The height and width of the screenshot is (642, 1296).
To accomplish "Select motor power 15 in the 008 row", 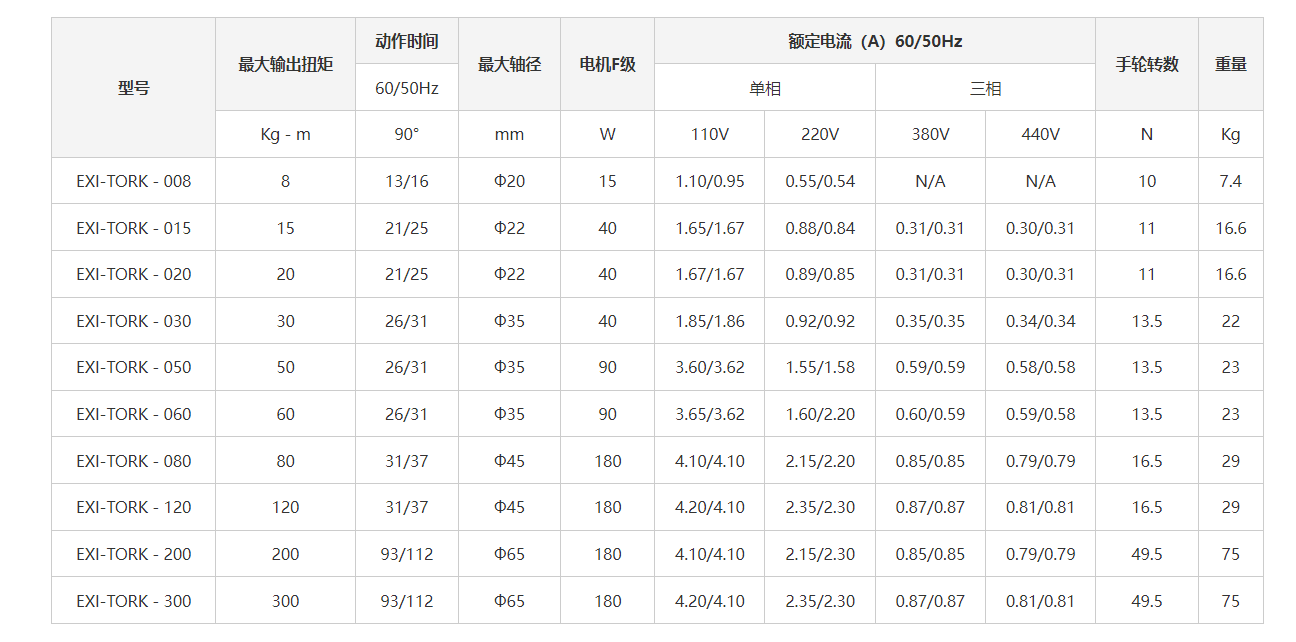I will 607,181.
